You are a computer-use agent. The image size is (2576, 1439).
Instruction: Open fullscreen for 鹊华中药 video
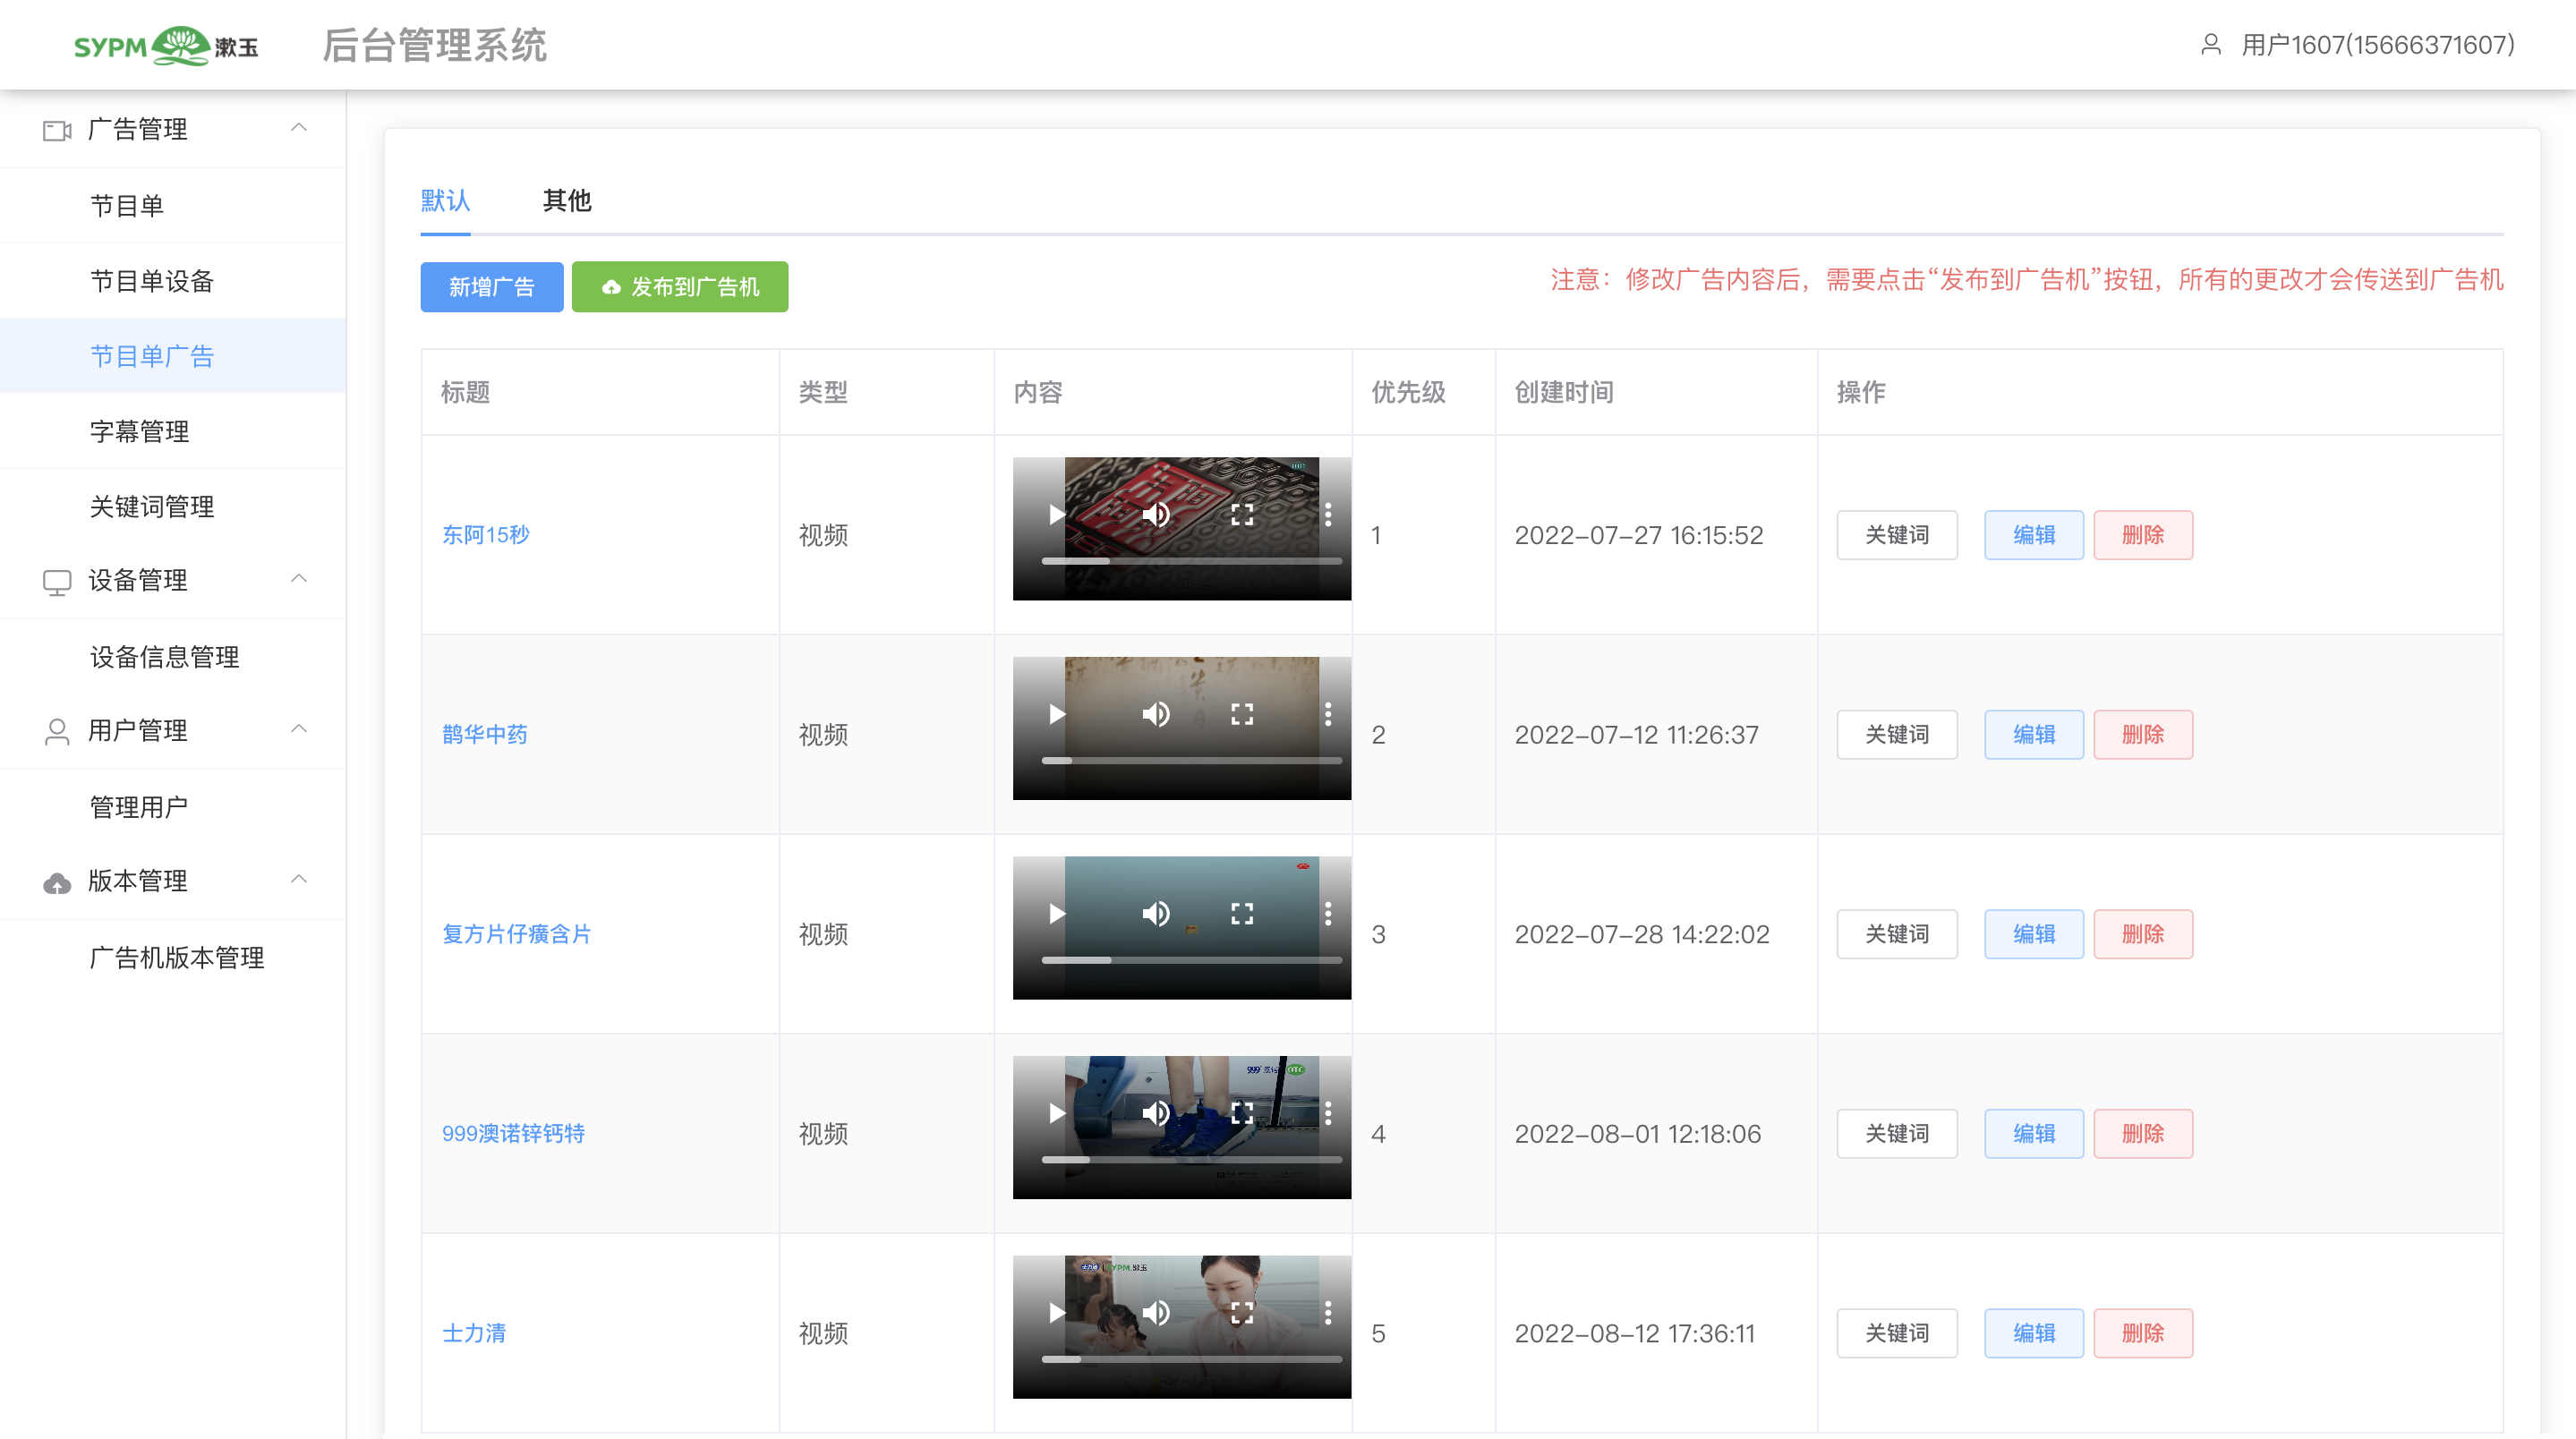(1242, 714)
